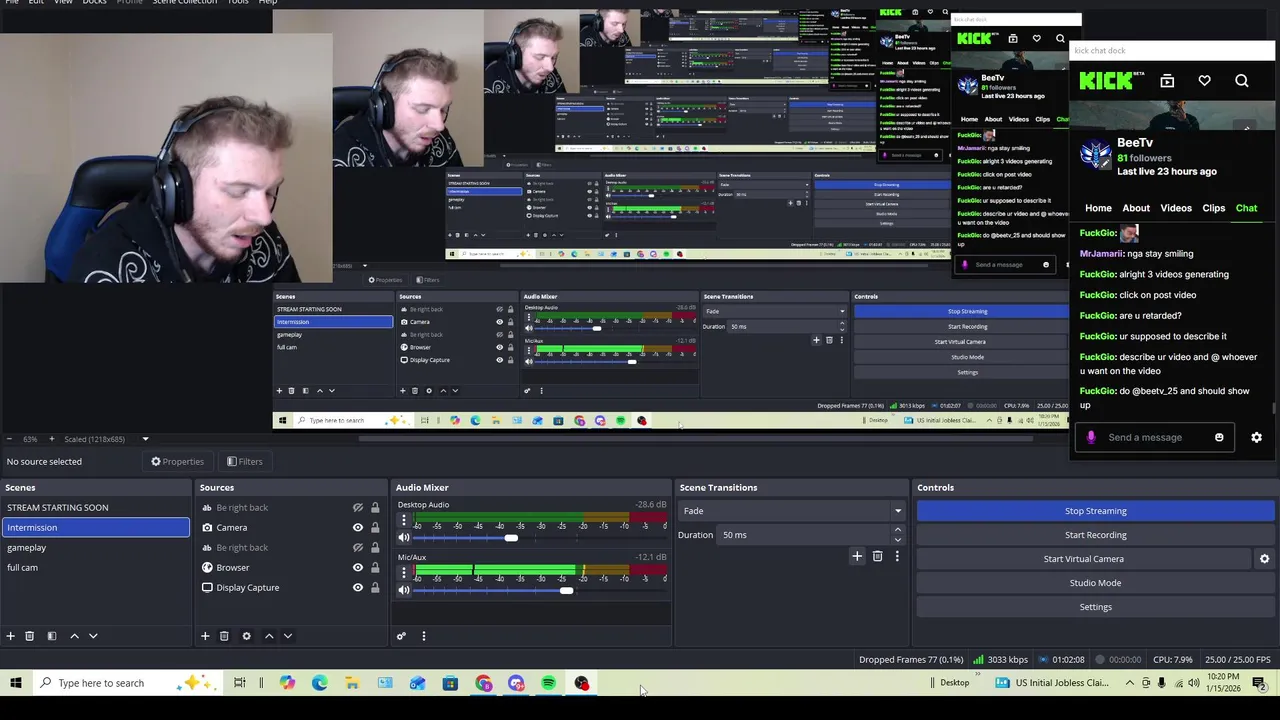Screen dimensions: 1280x720
Task: Zoom in preview with plus icon
Action: tap(52, 439)
